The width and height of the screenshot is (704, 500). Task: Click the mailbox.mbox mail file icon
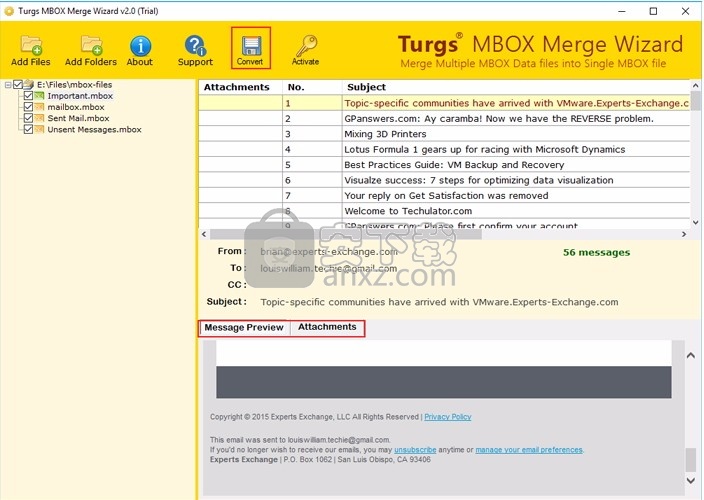tap(40, 107)
